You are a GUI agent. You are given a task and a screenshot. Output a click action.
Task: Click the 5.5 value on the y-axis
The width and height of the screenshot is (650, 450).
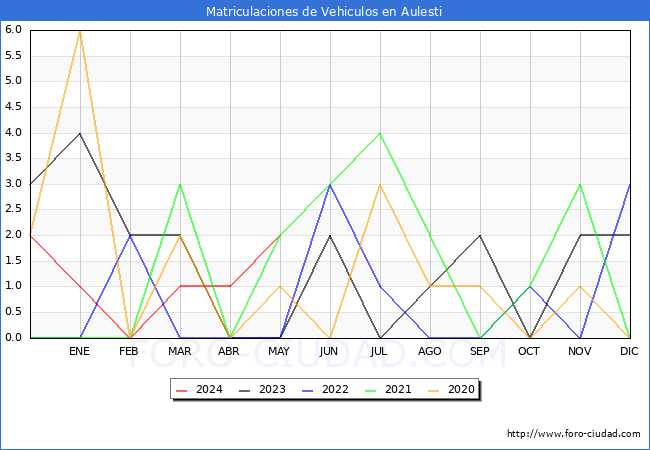pos(13,55)
